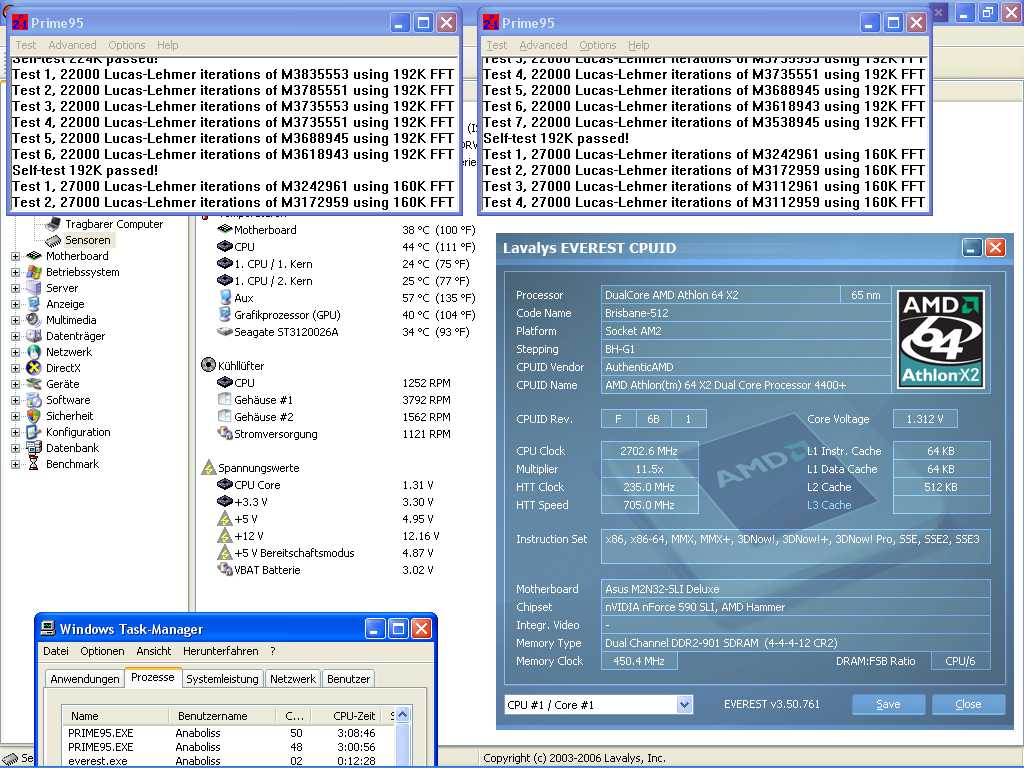1024x768 pixels.
Task: Expand the Motherboard tree node
Action: [15, 257]
